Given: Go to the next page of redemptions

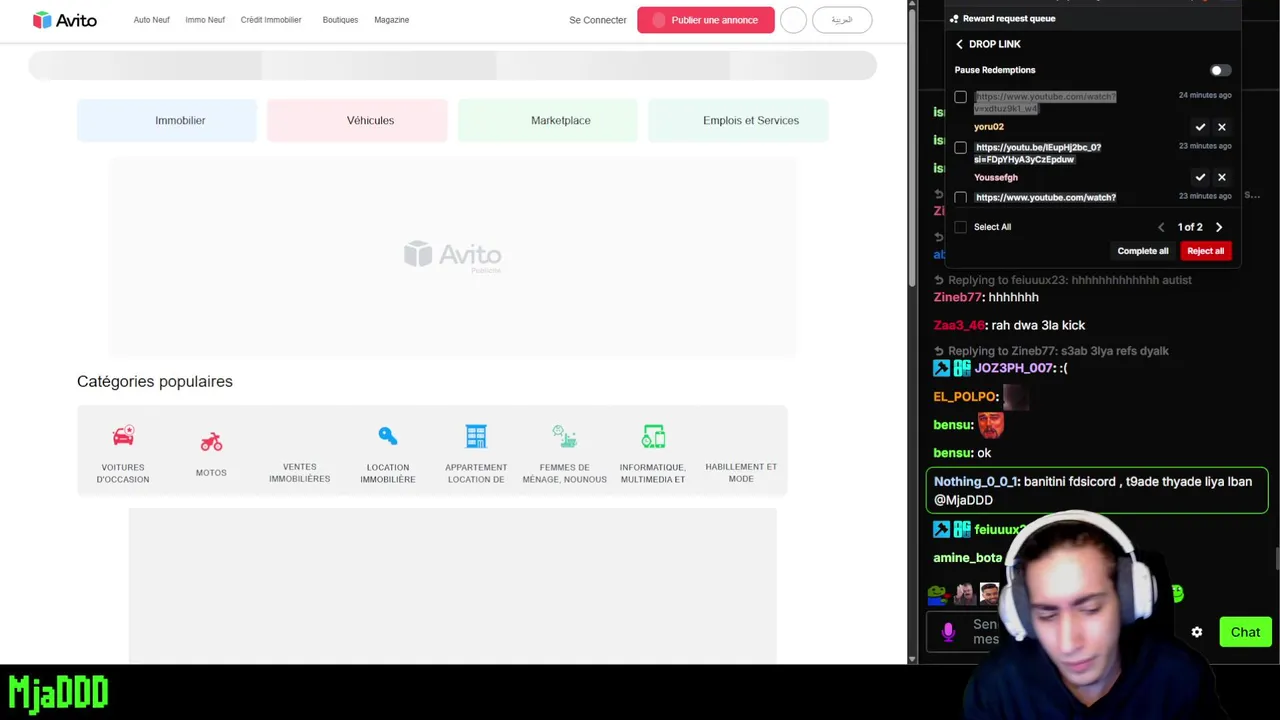Looking at the screenshot, I should tap(1218, 227).
